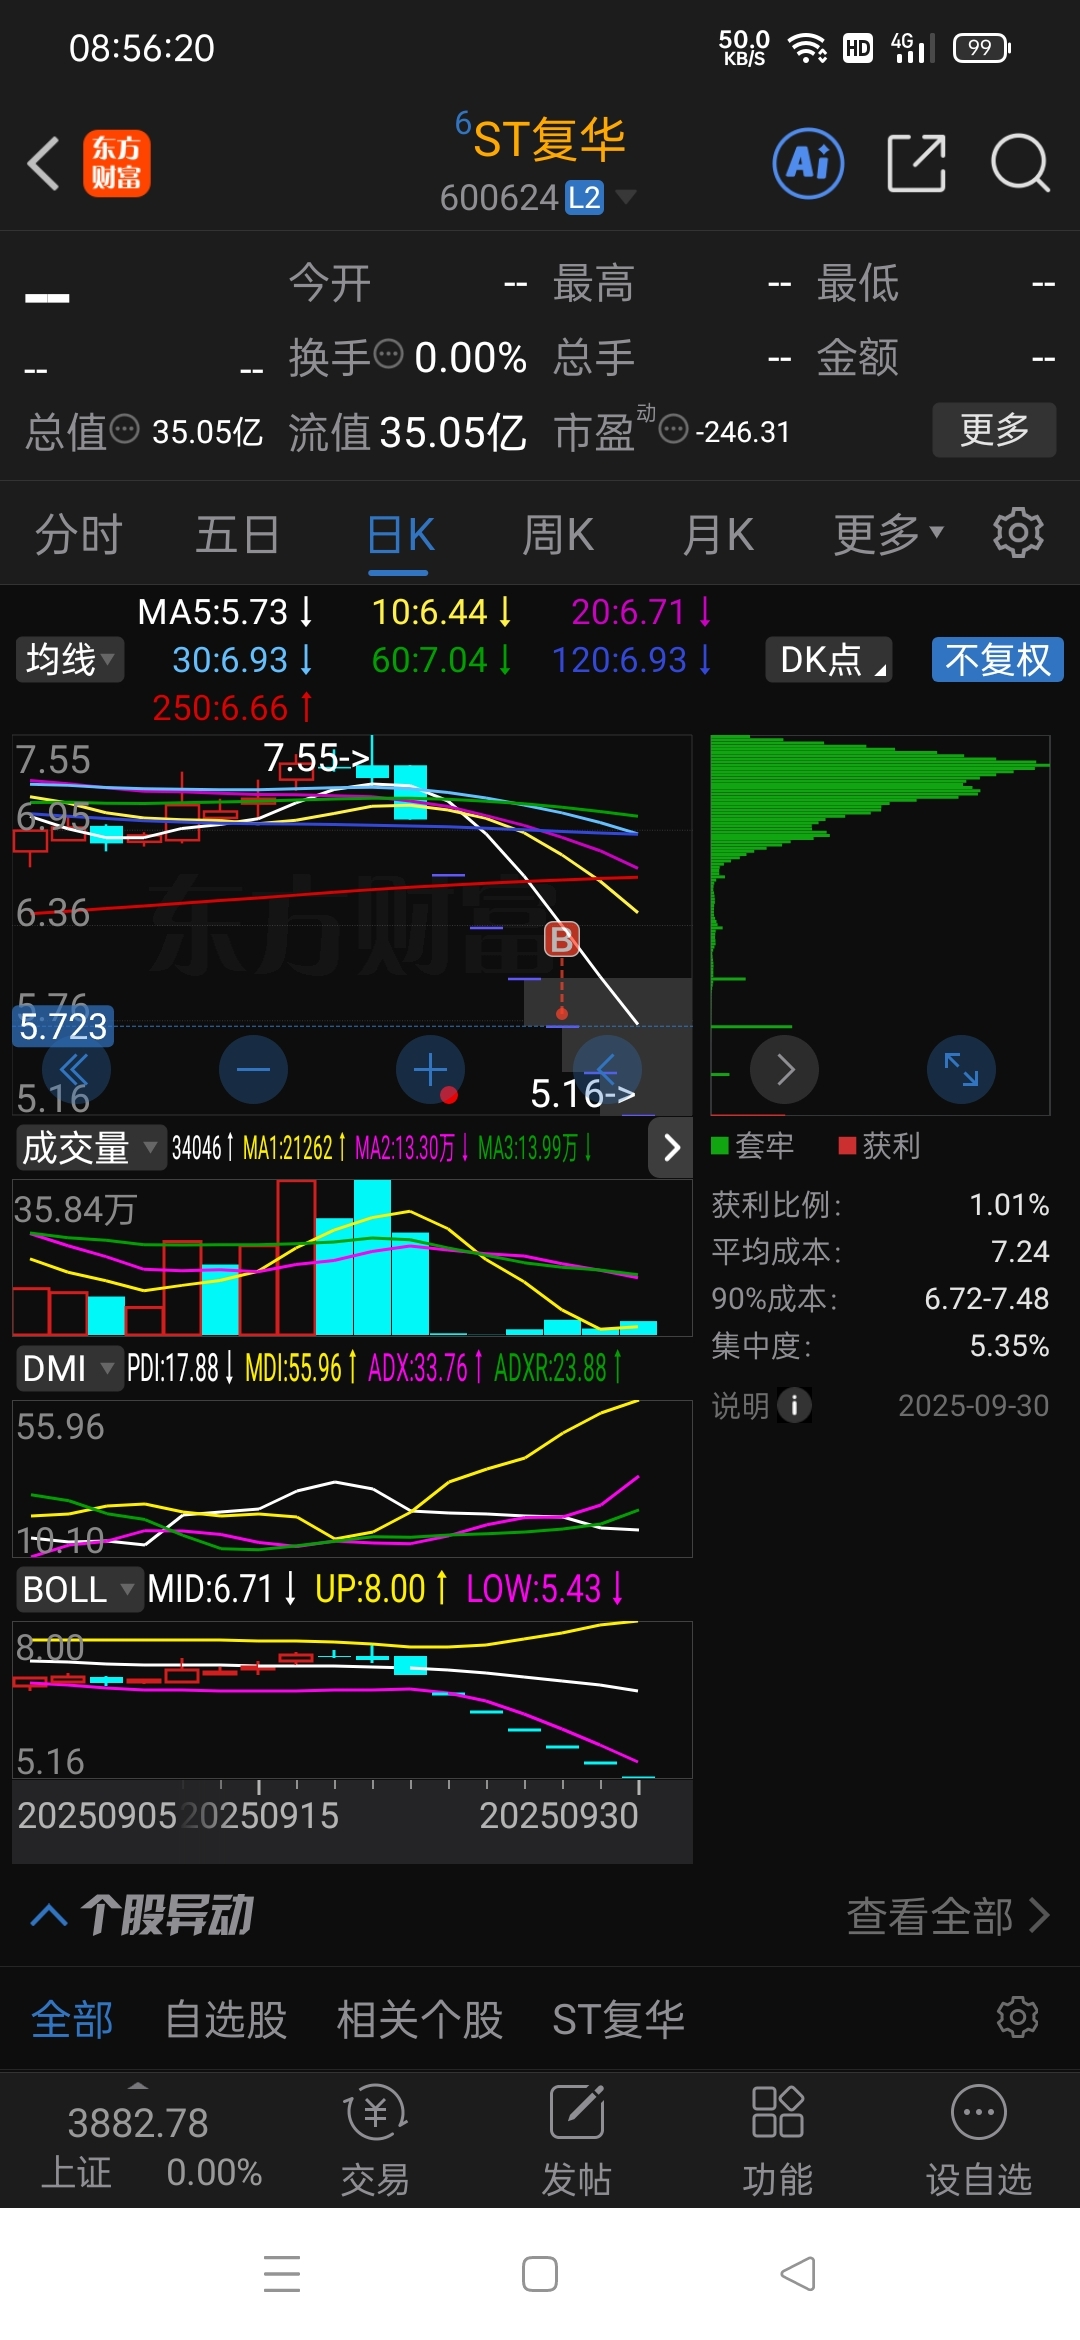
Task: Switch to 分时 tab
Action: coord(79,534)
